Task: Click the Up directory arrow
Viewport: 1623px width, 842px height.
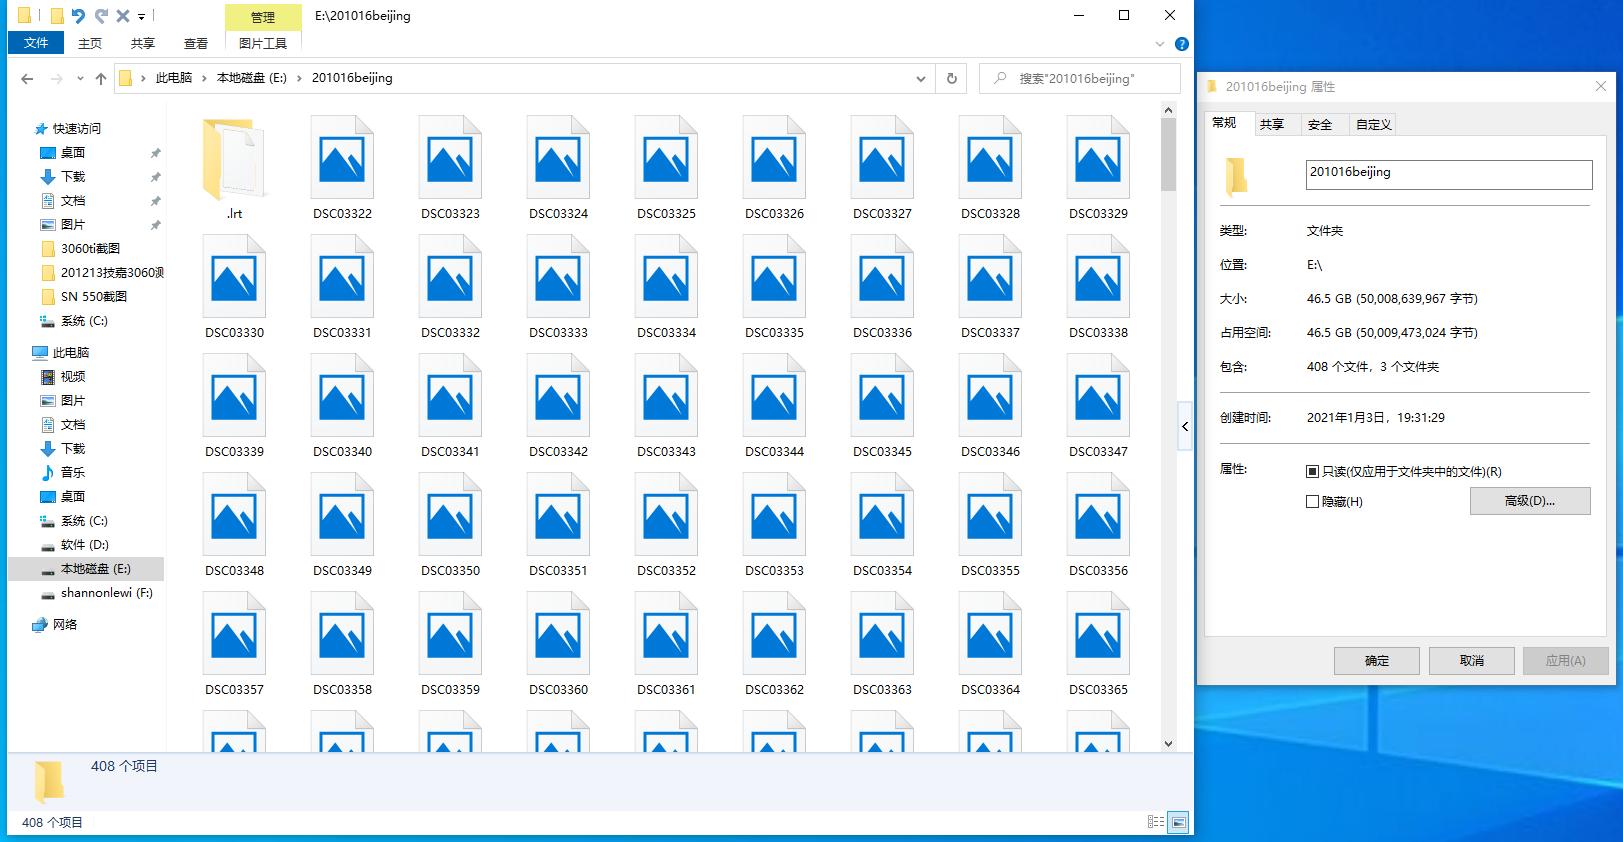Action: (x=100, y=79)
